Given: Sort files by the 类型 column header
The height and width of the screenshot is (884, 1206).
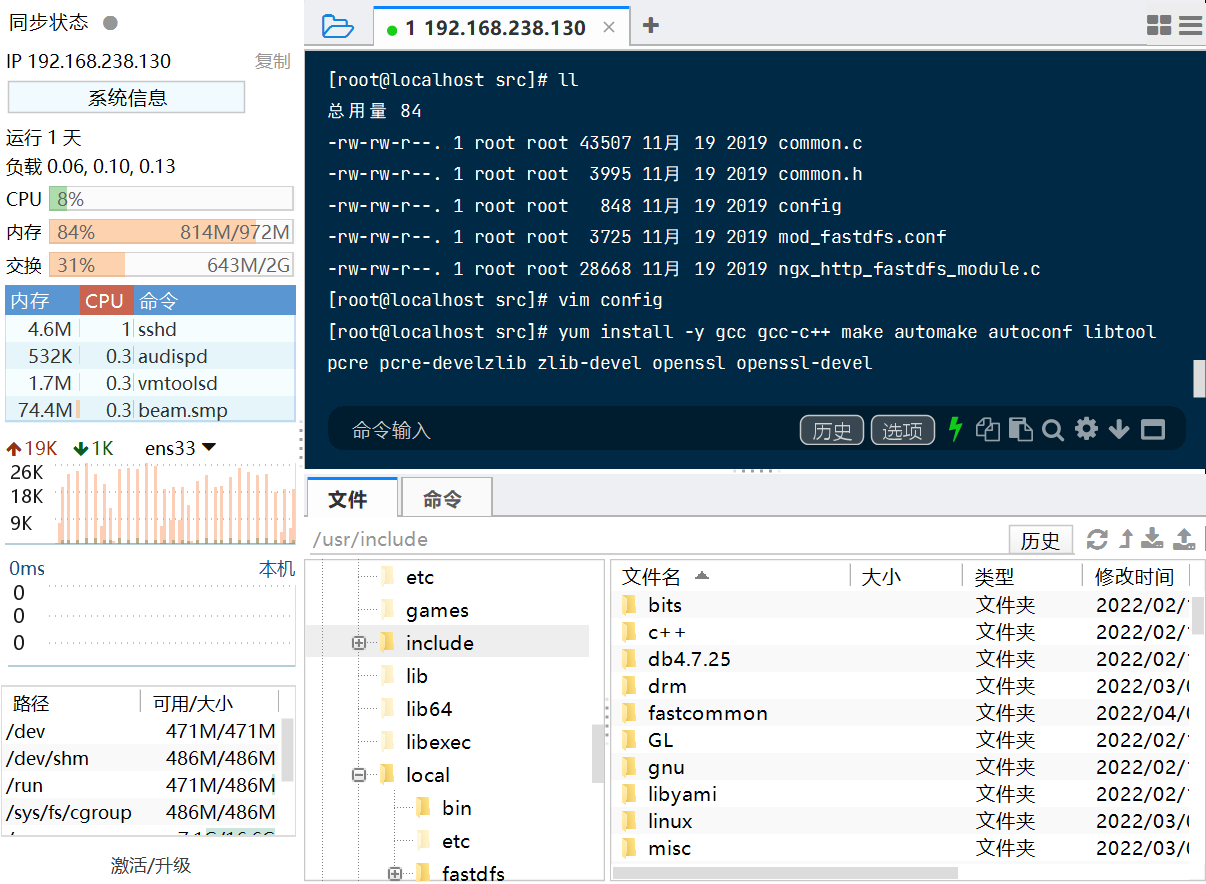Looking at the screenshot, I should [1023, 576].
